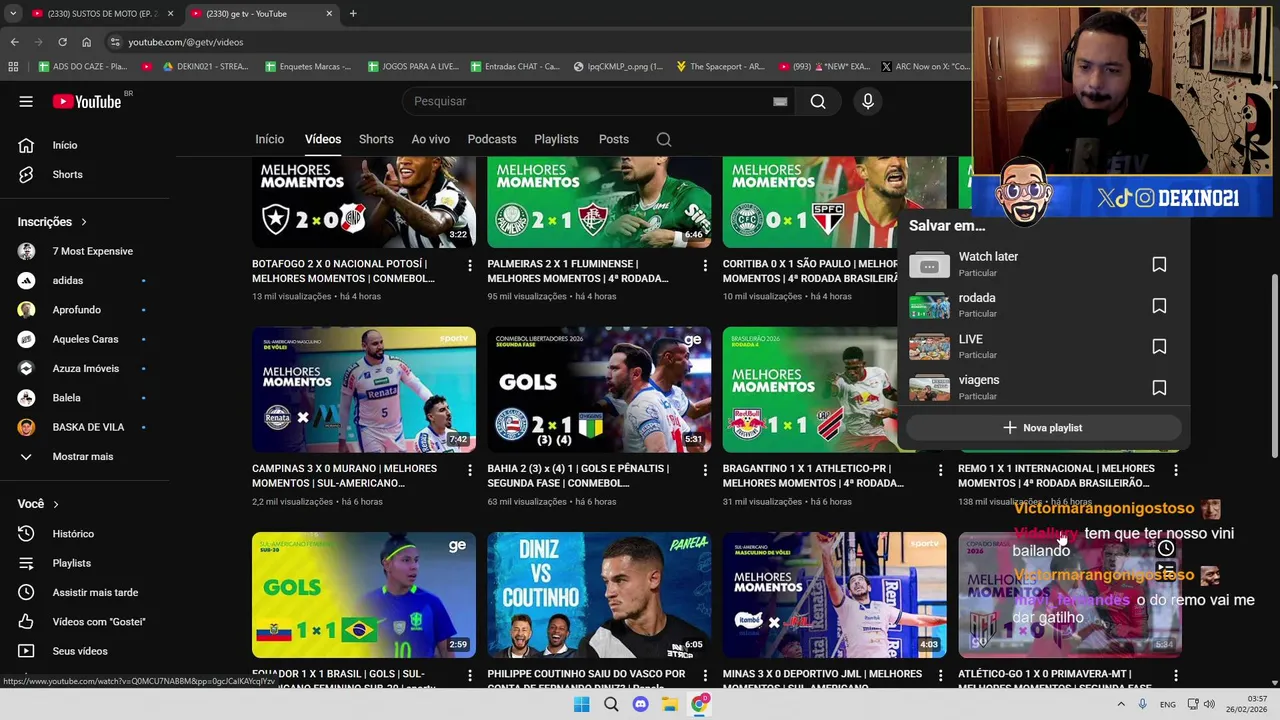Reload the page with refresh icon

(x=62, y=42)
